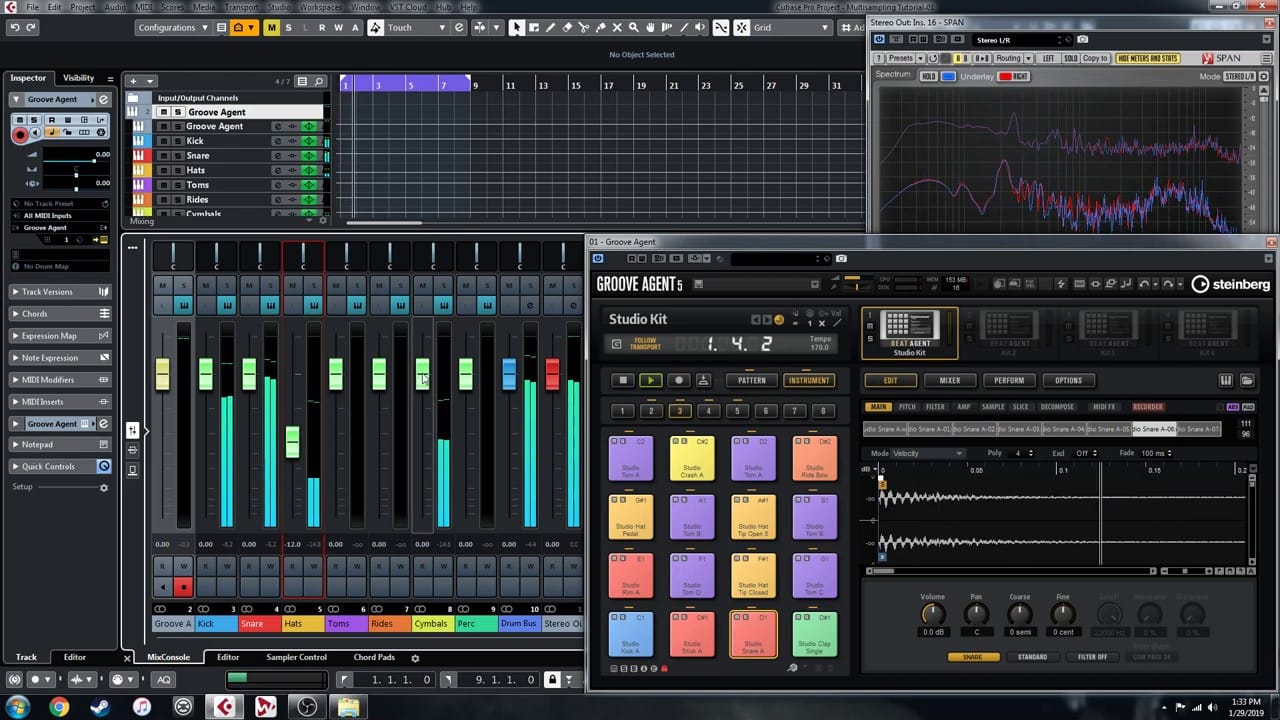
Task: Click the MIXER button in Groove Agent
Action: point(949,380)
